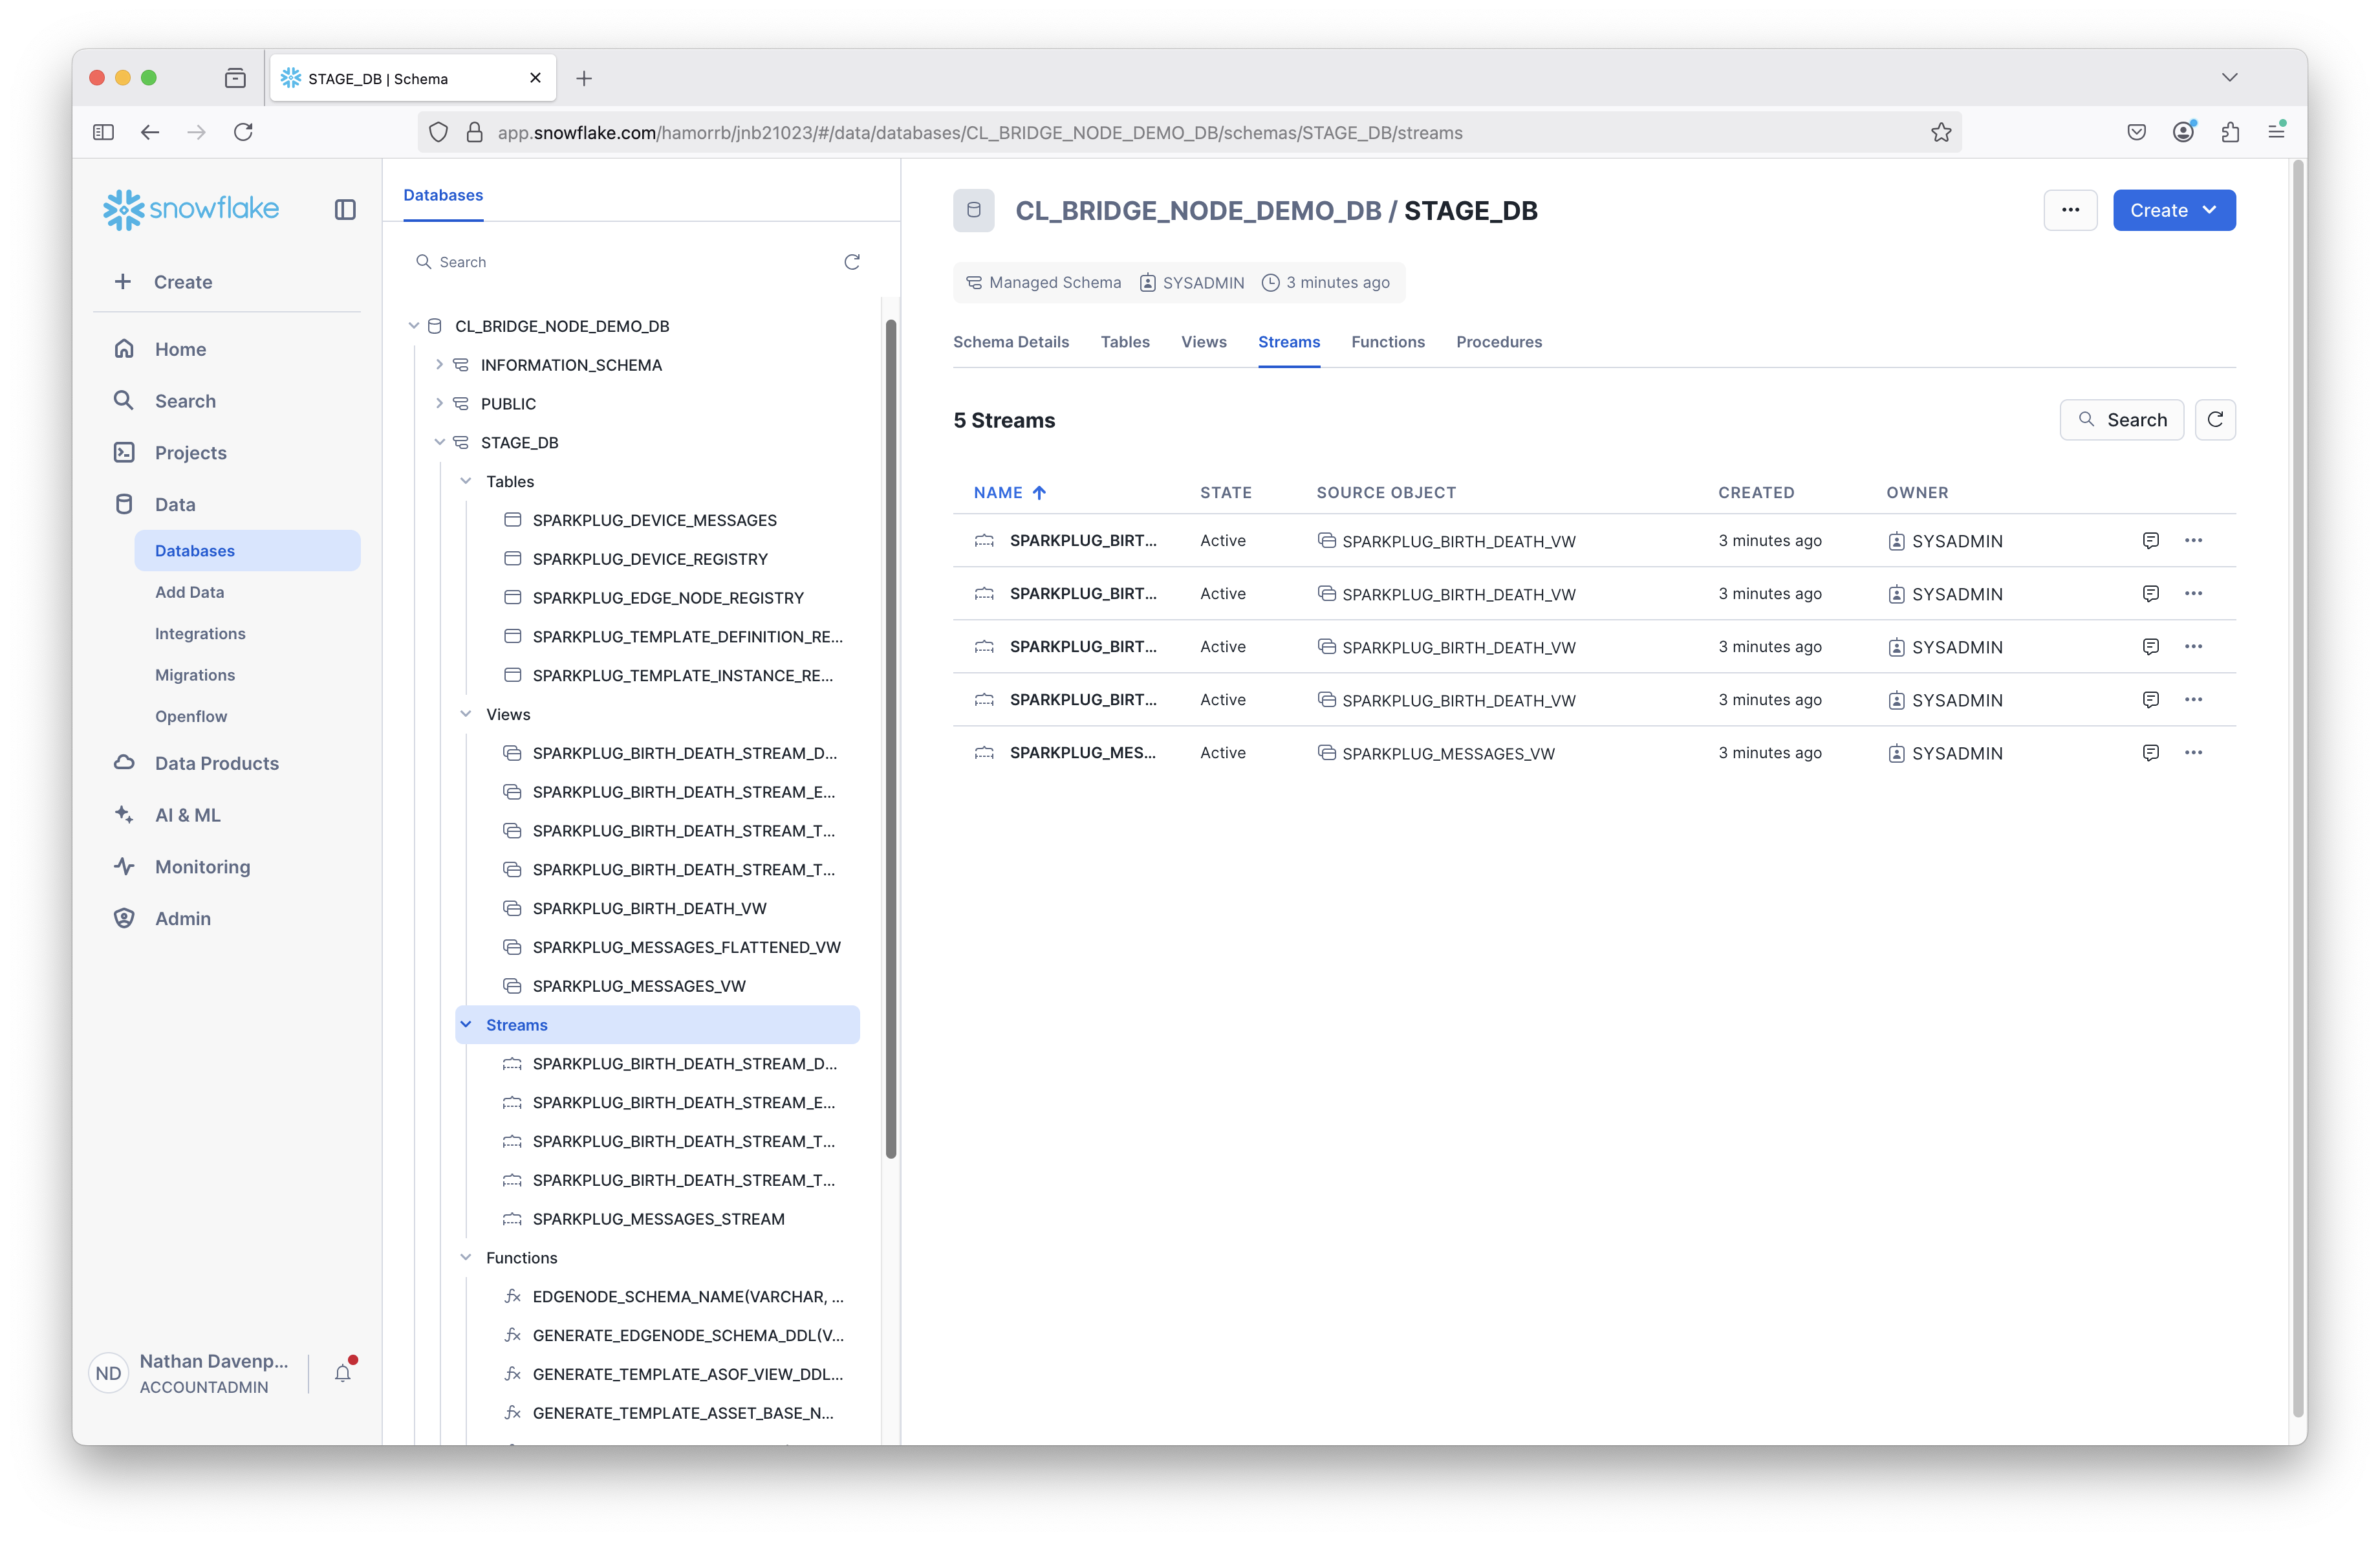This screenshot has height=1541, width=2380.
Task: Click the SYSADMIN owner badge under title
Action: click(x=1192, y=283)
